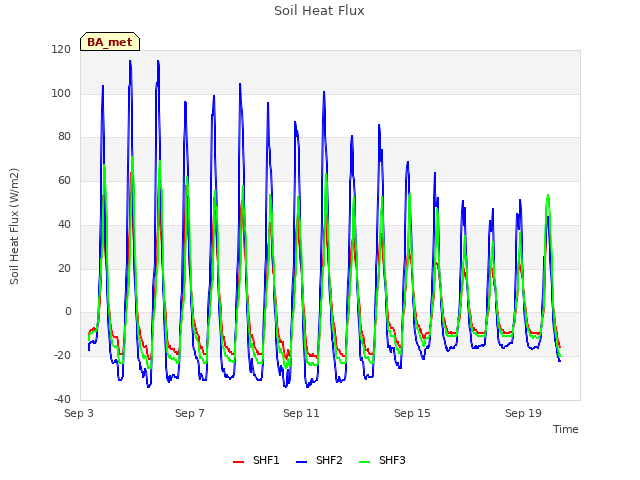The height and width of the screenshot is (480, 640).
Task: Toggle the SHF3 series in the legend
Action: (x=382, y=460)
